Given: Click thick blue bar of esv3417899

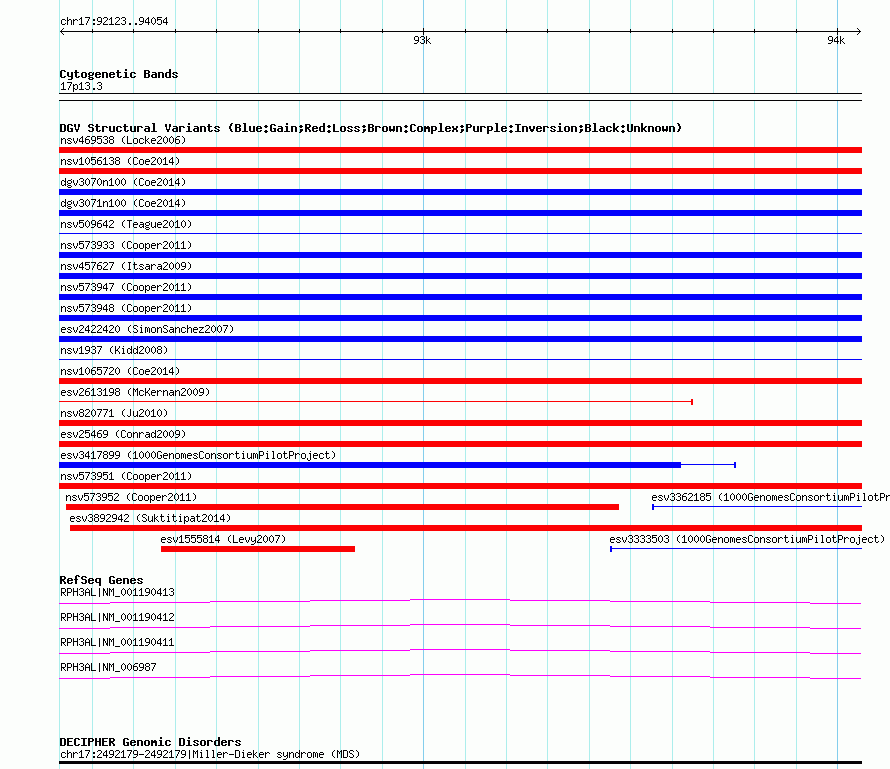Looking at the screenshot, I should 370,465.
